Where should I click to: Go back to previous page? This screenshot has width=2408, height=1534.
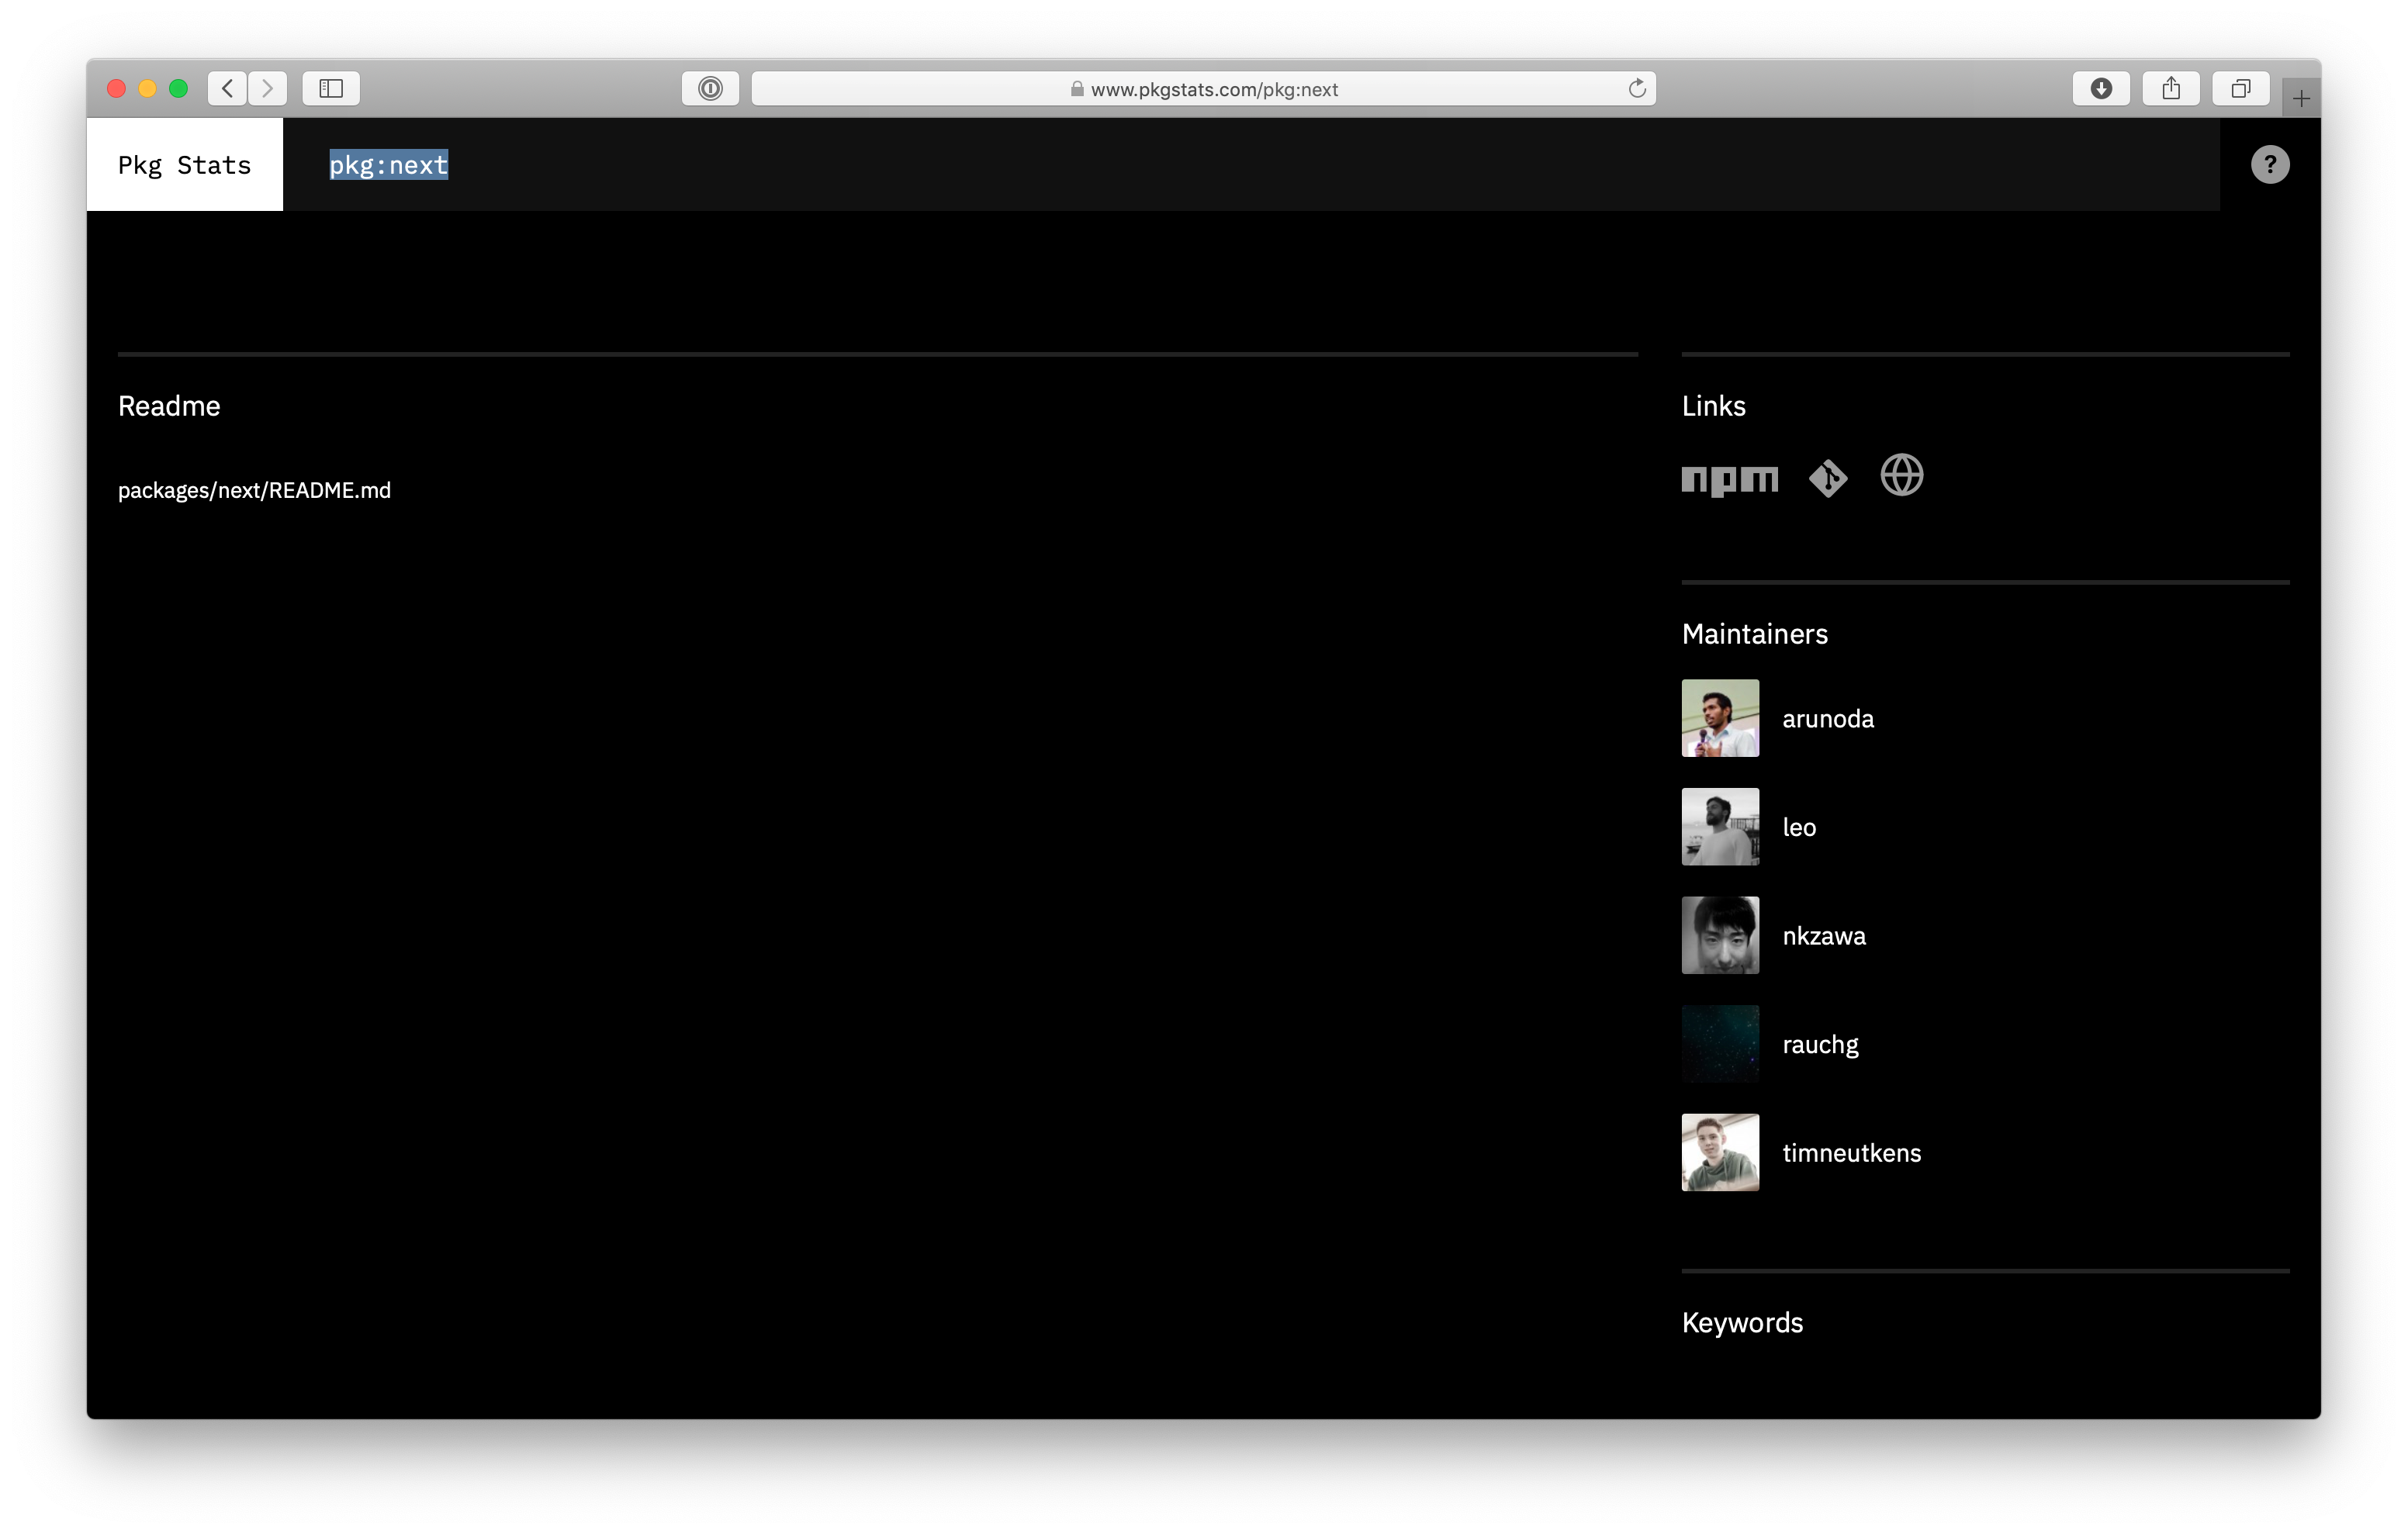228,89
